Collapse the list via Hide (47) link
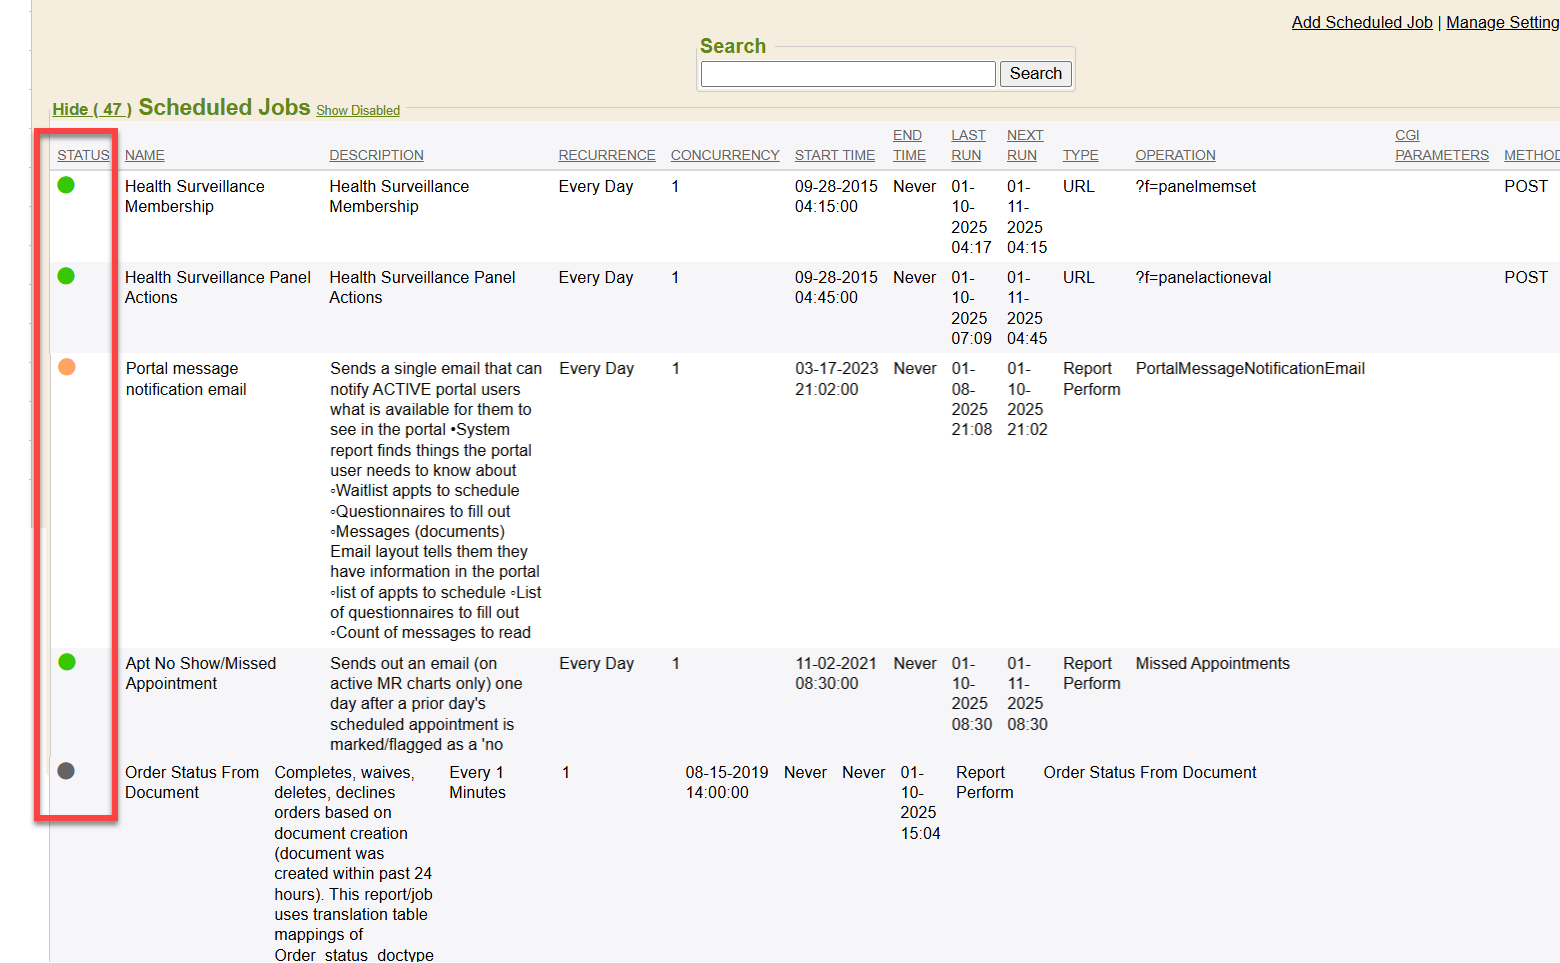1560x963 pixels. (91, 109)
